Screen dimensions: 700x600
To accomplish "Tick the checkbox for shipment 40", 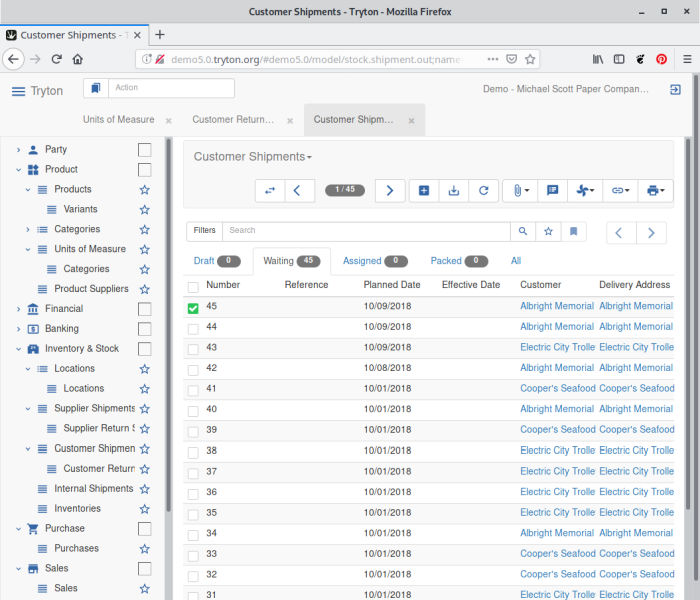I will click(x=193, y=411).
